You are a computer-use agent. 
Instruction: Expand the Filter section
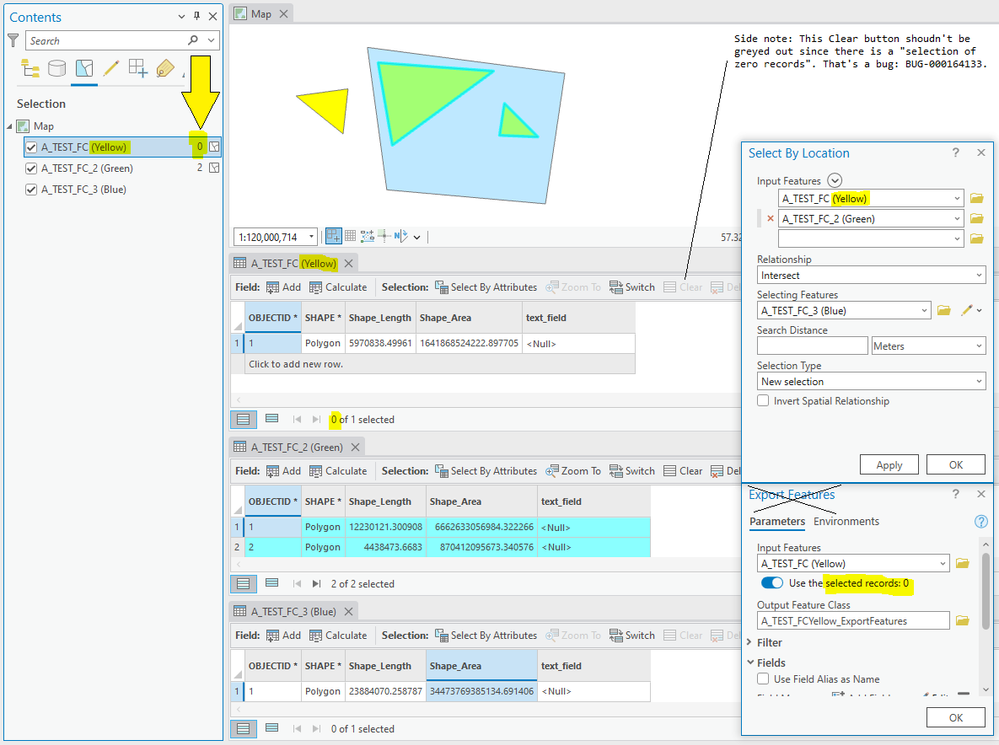tap(751, 642)
